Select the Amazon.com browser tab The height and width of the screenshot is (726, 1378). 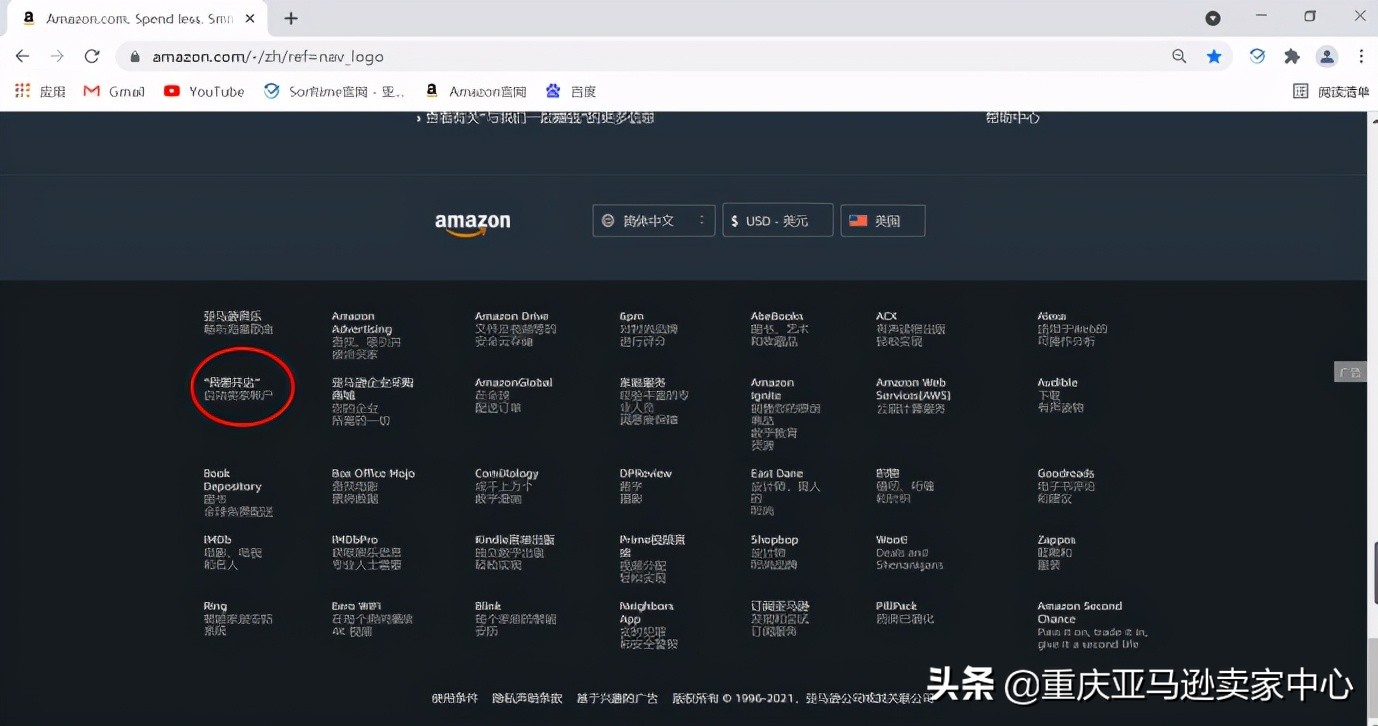tap(130, 16)
